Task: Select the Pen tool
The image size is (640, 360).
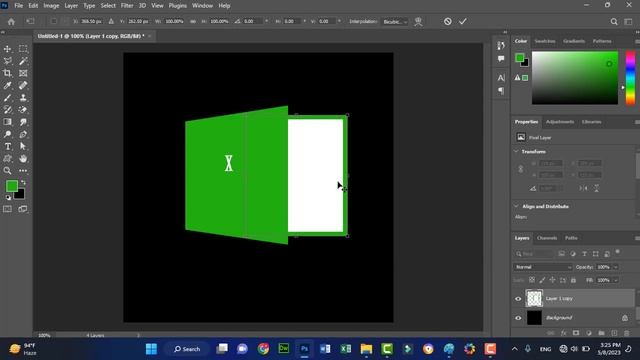Action: click(23, 134)
